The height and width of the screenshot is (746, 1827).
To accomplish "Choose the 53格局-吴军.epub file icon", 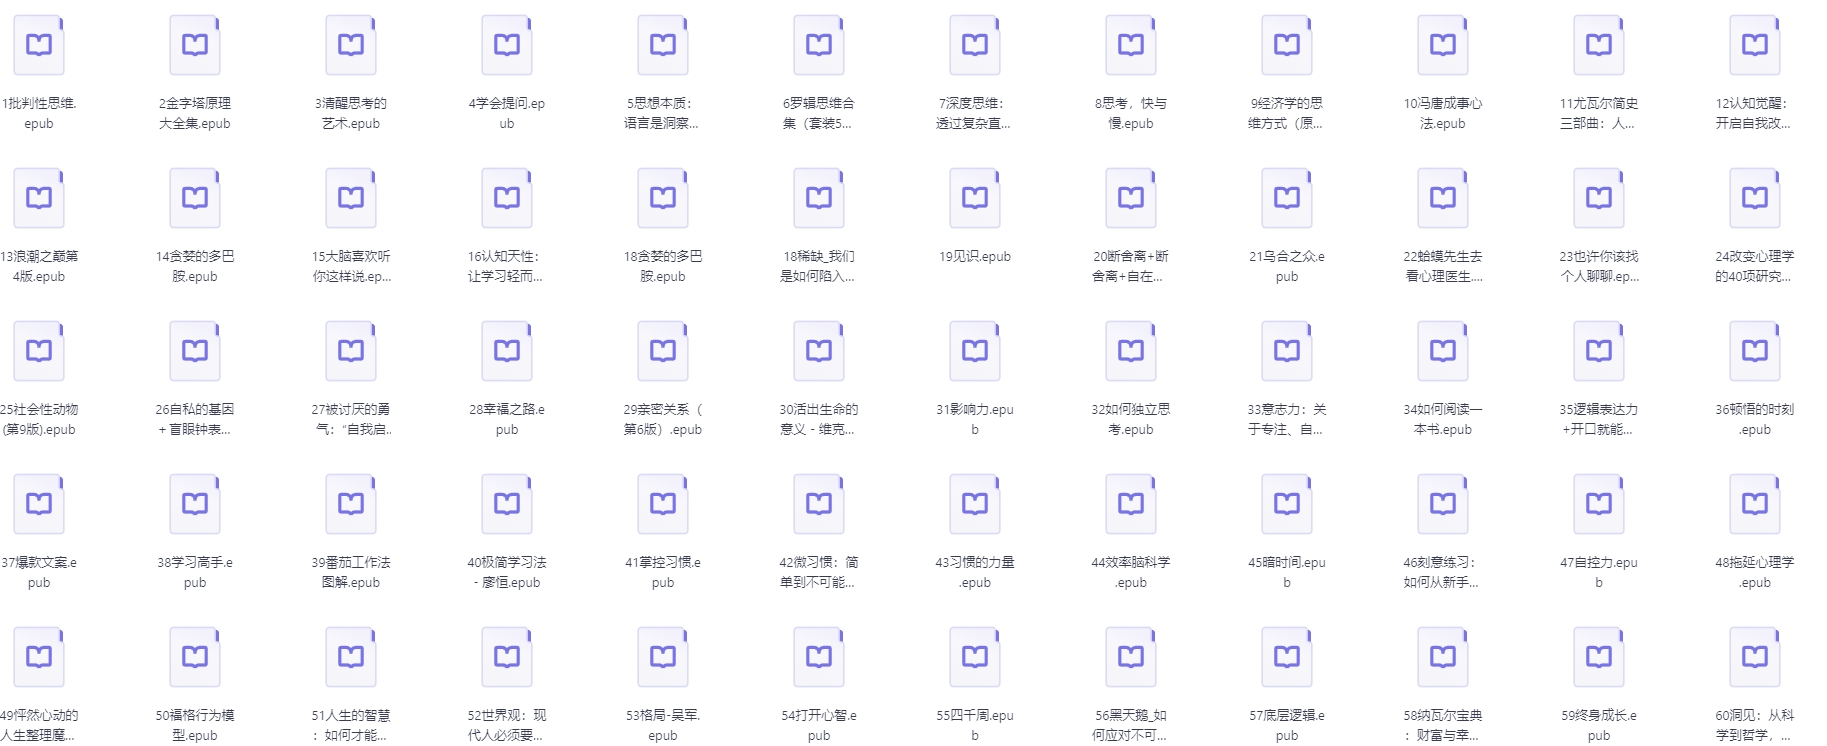I will [x=663, y=657].
